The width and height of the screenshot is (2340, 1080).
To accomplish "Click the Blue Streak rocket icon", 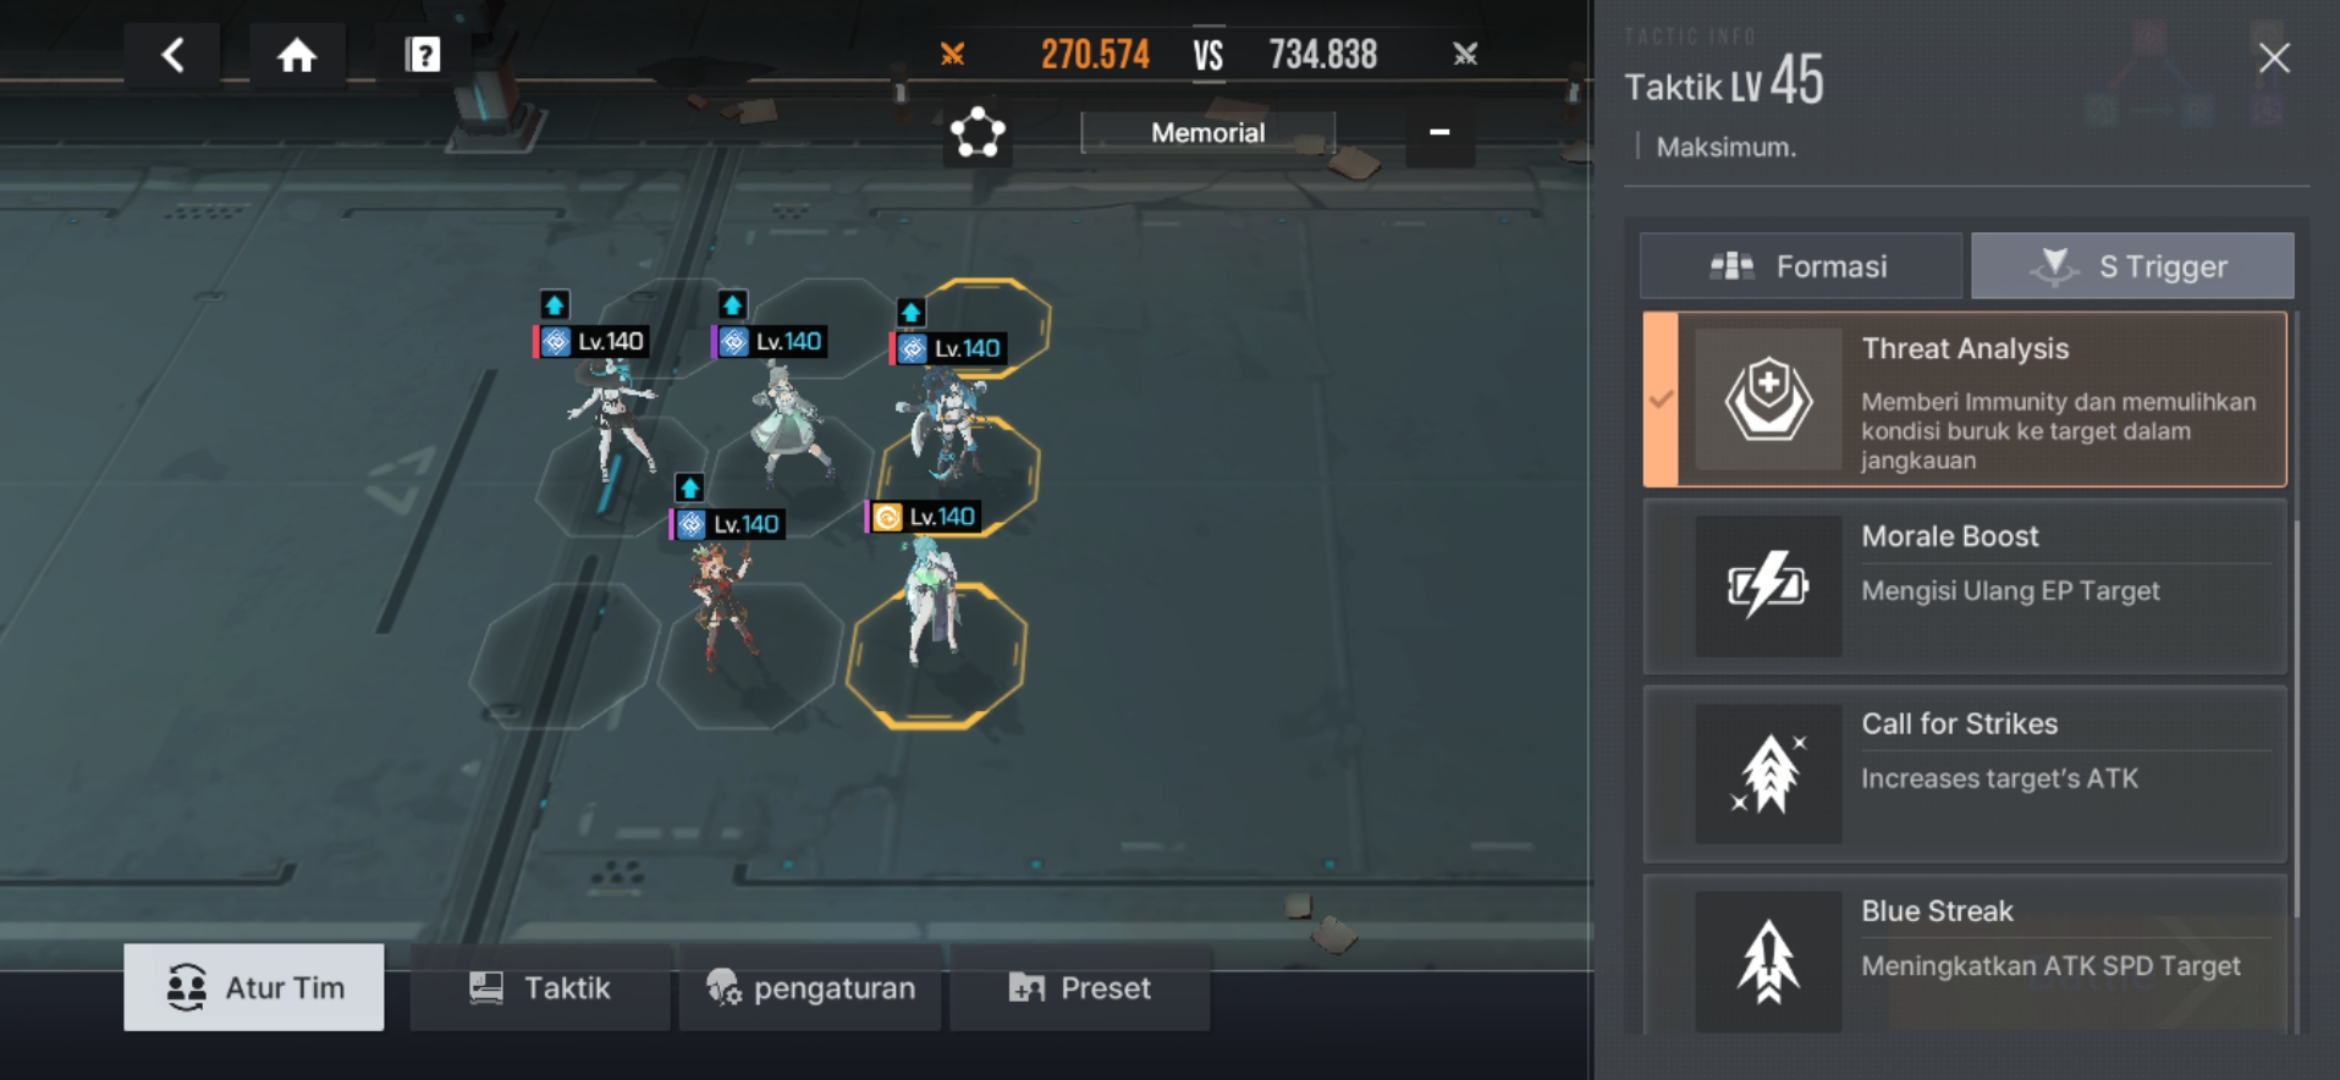I will tap(1768, 962).
